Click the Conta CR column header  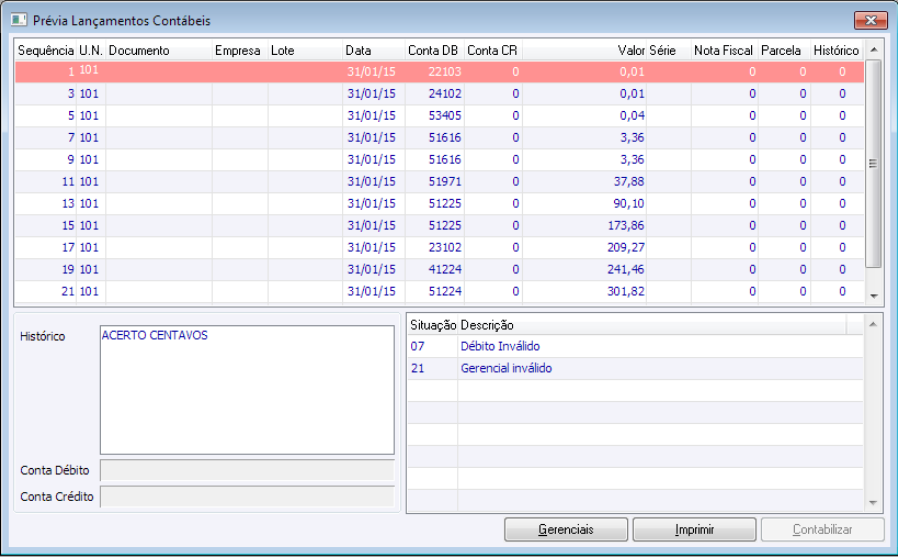(493, 50)
